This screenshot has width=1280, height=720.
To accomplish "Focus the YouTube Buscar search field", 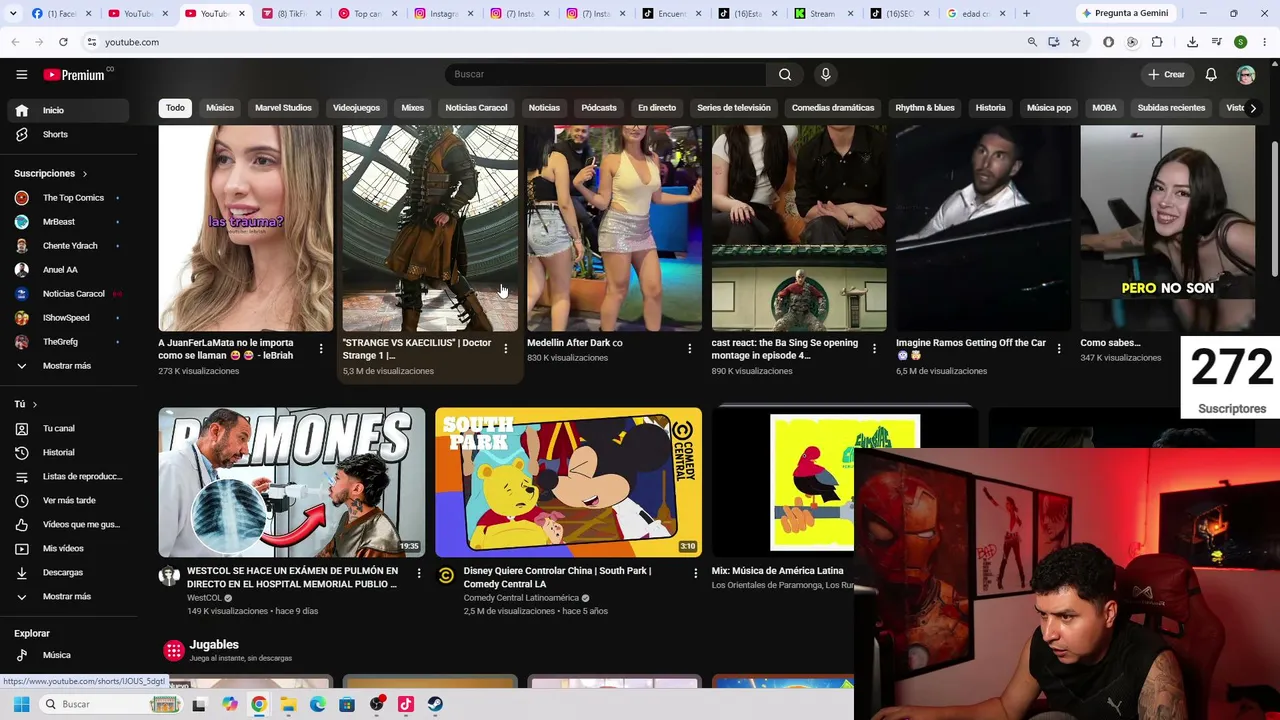I will [x=605, y=74].
